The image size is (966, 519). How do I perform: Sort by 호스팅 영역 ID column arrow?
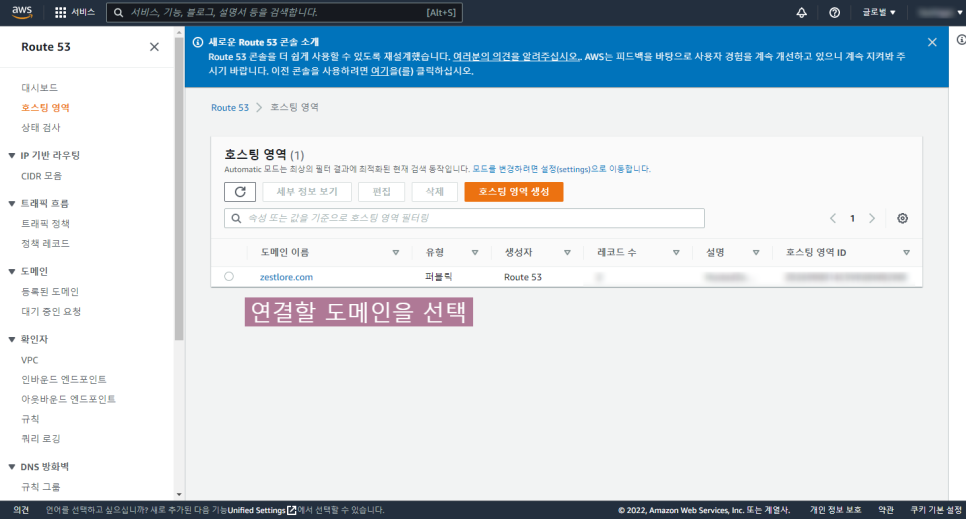[906, 253]
